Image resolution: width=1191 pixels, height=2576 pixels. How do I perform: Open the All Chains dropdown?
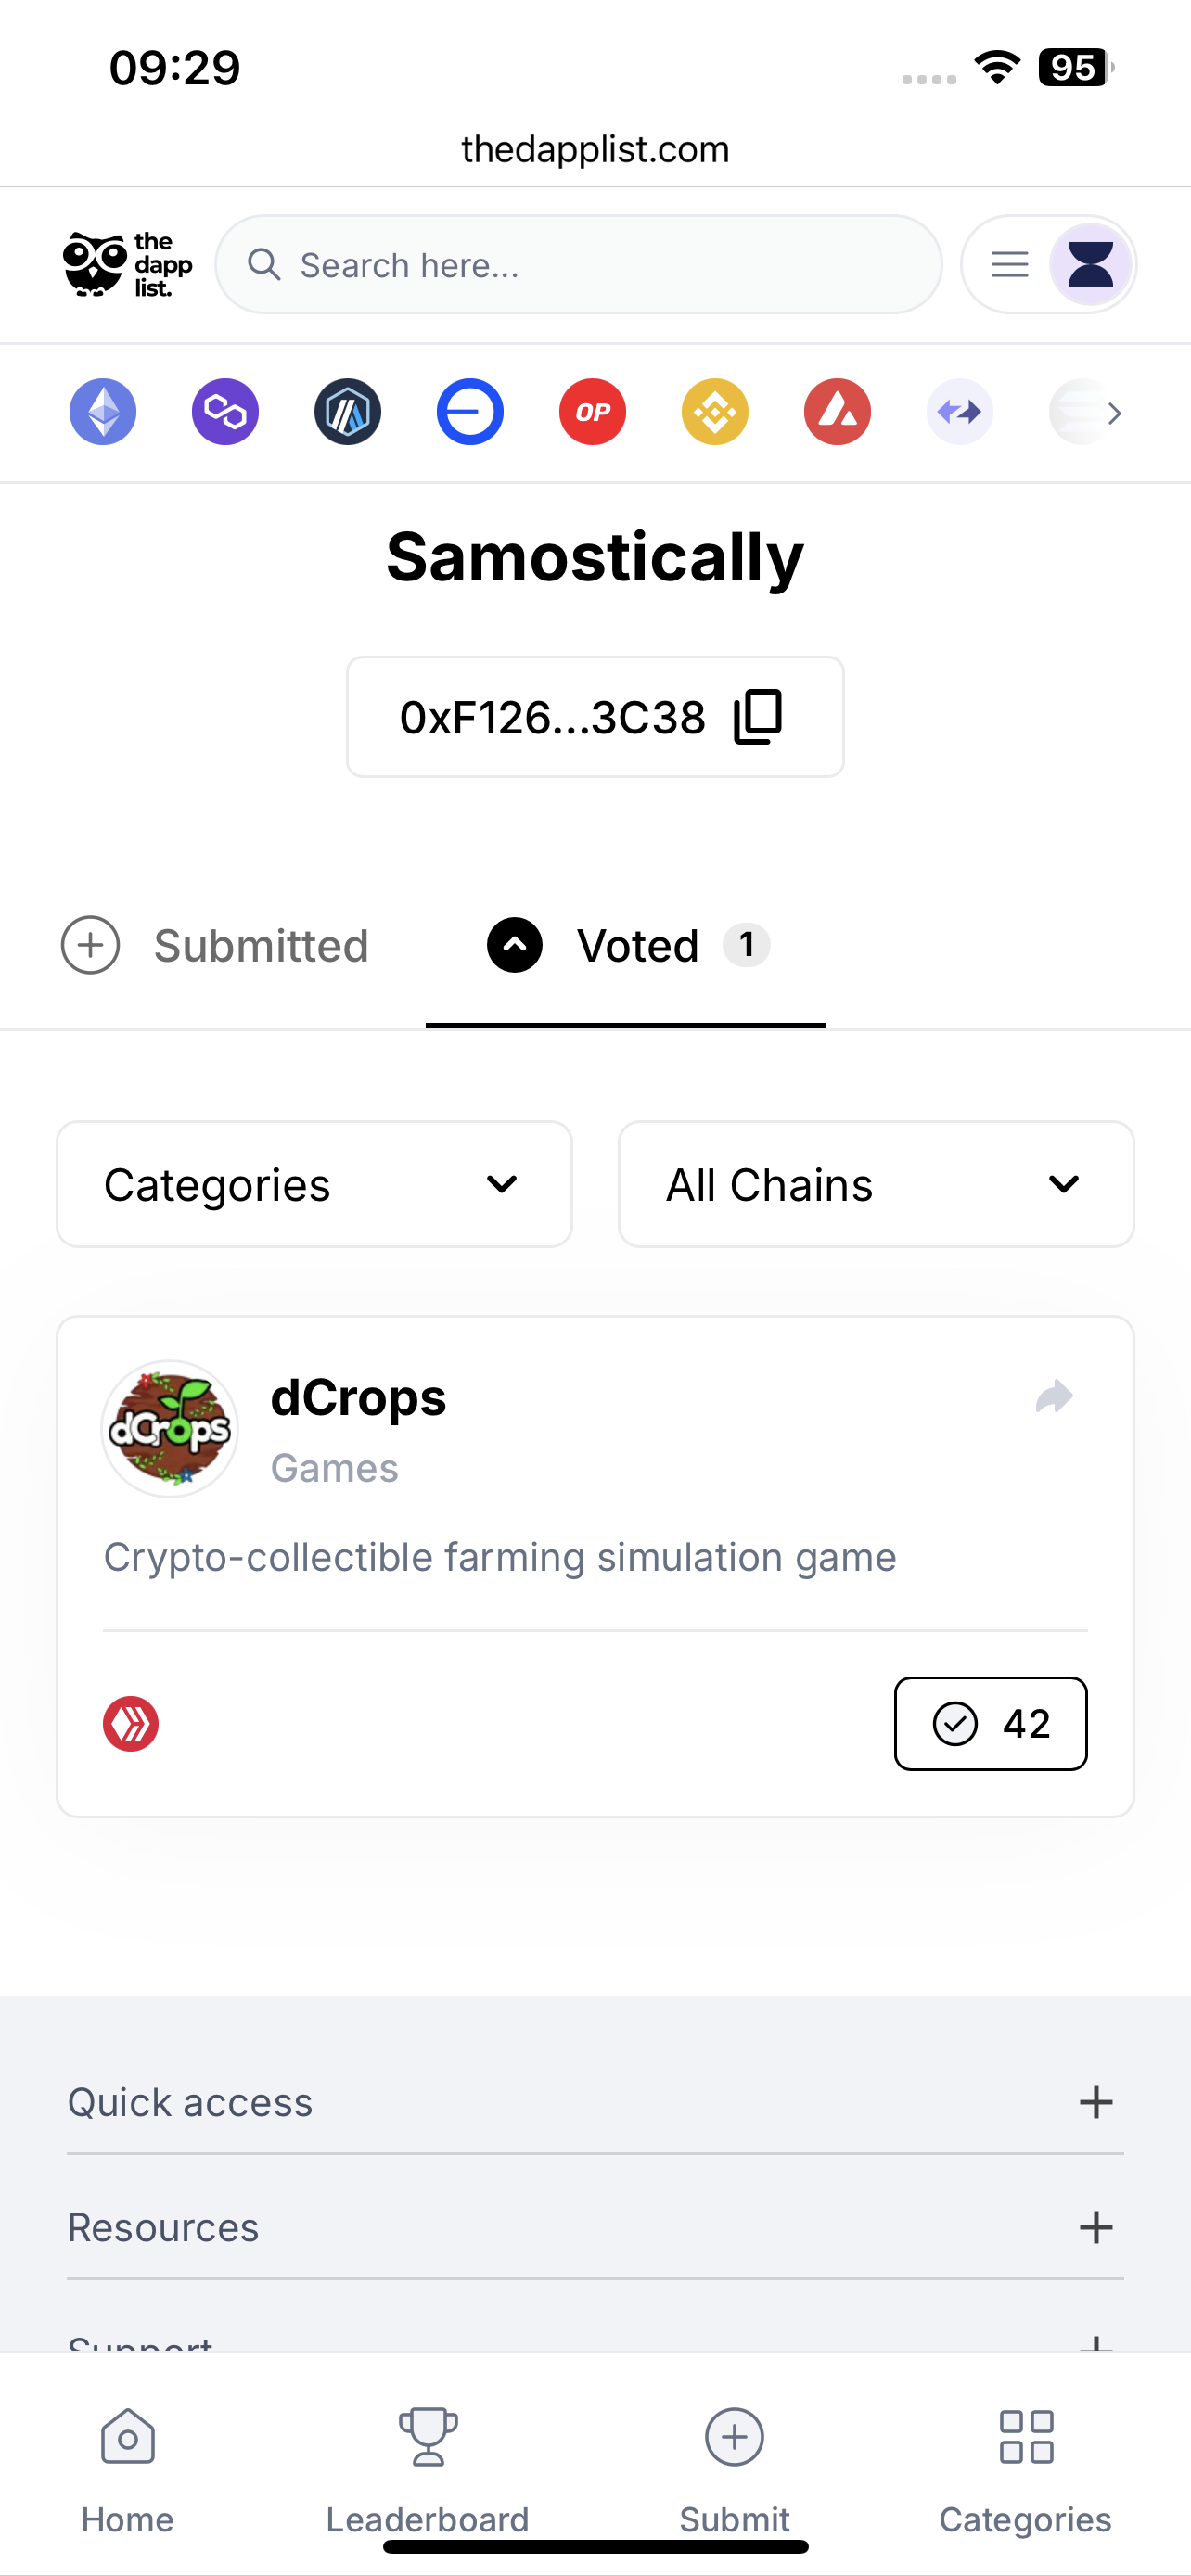click(876, 1184)
